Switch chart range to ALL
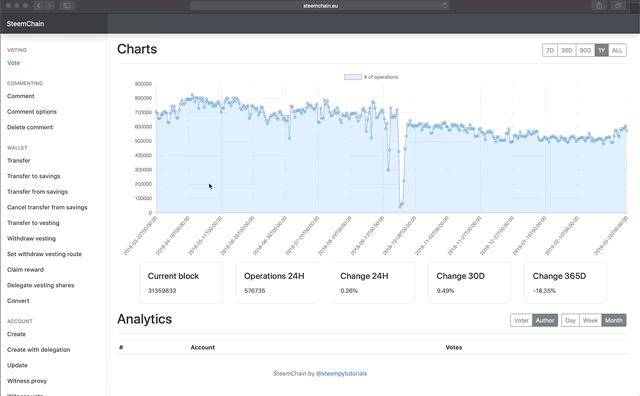The image size is (640, 396). coord(617,50)
